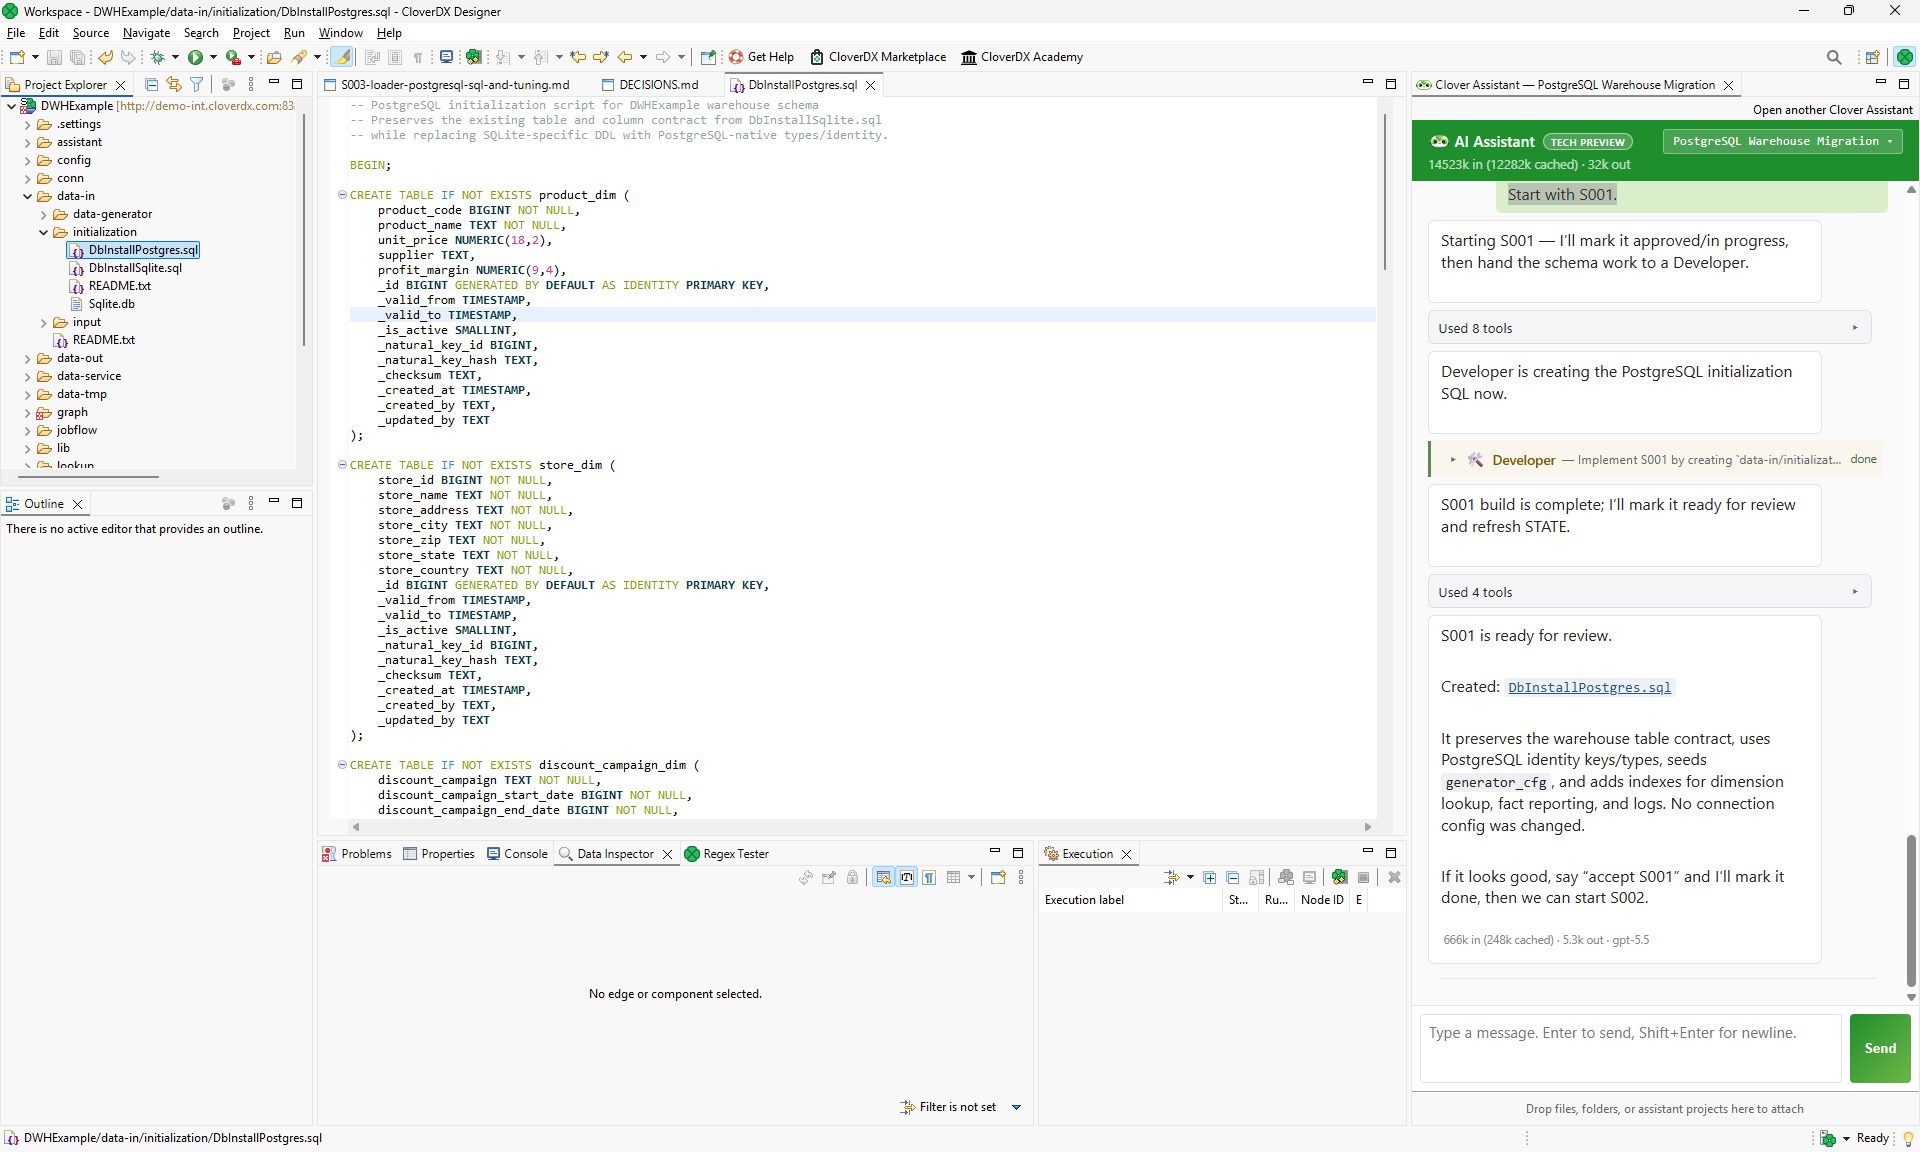The width and height of the screenshot is (1920, 1152).
Task: Click the Debug bug icon in toolbar
Action: (x=157, y=57)
